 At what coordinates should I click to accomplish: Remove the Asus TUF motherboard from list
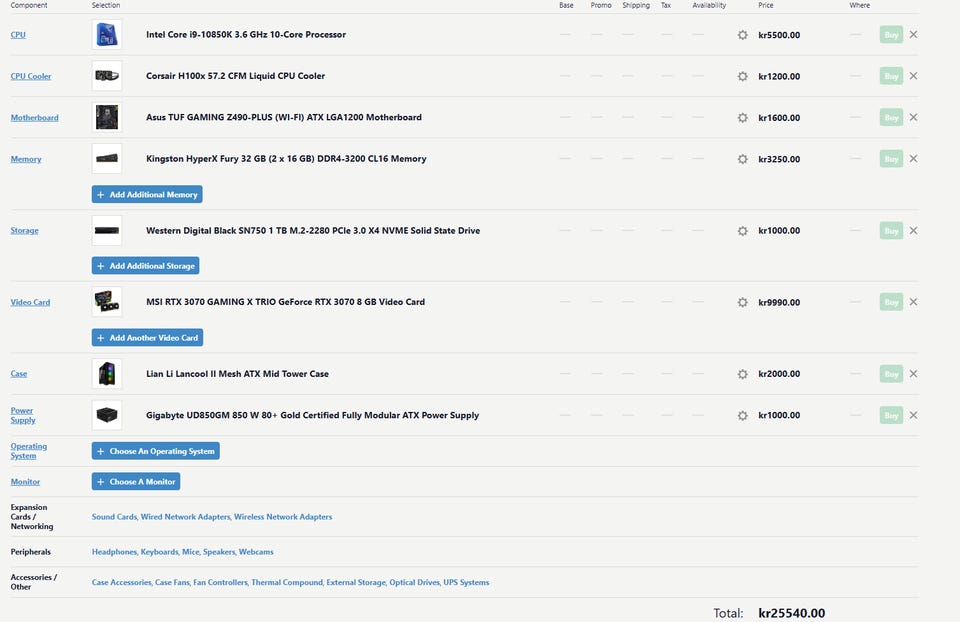[x=913, y=118]
